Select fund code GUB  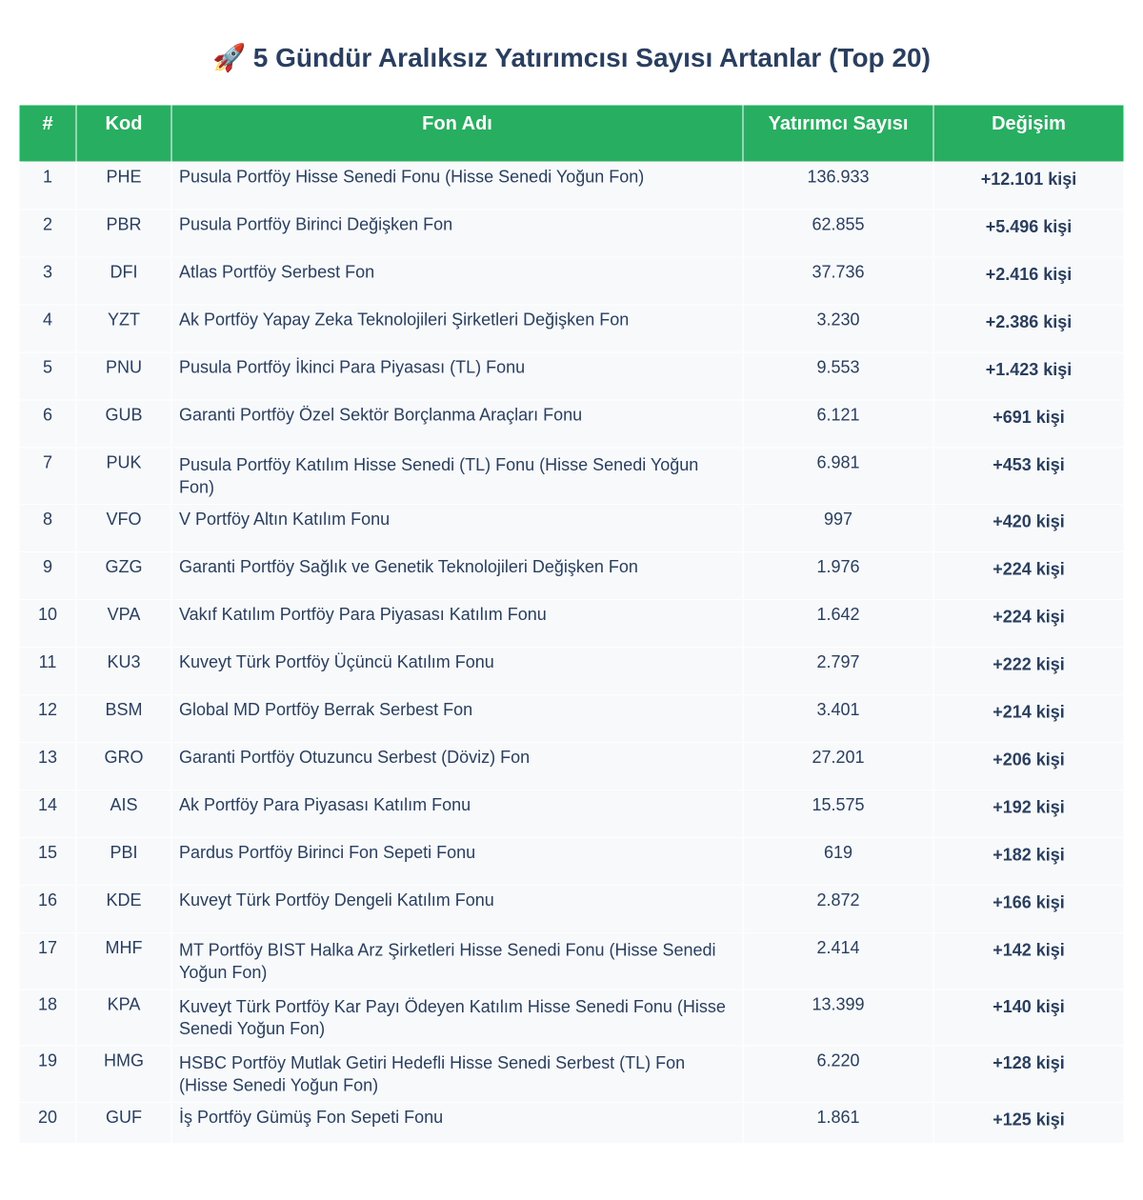coord(124,415)
